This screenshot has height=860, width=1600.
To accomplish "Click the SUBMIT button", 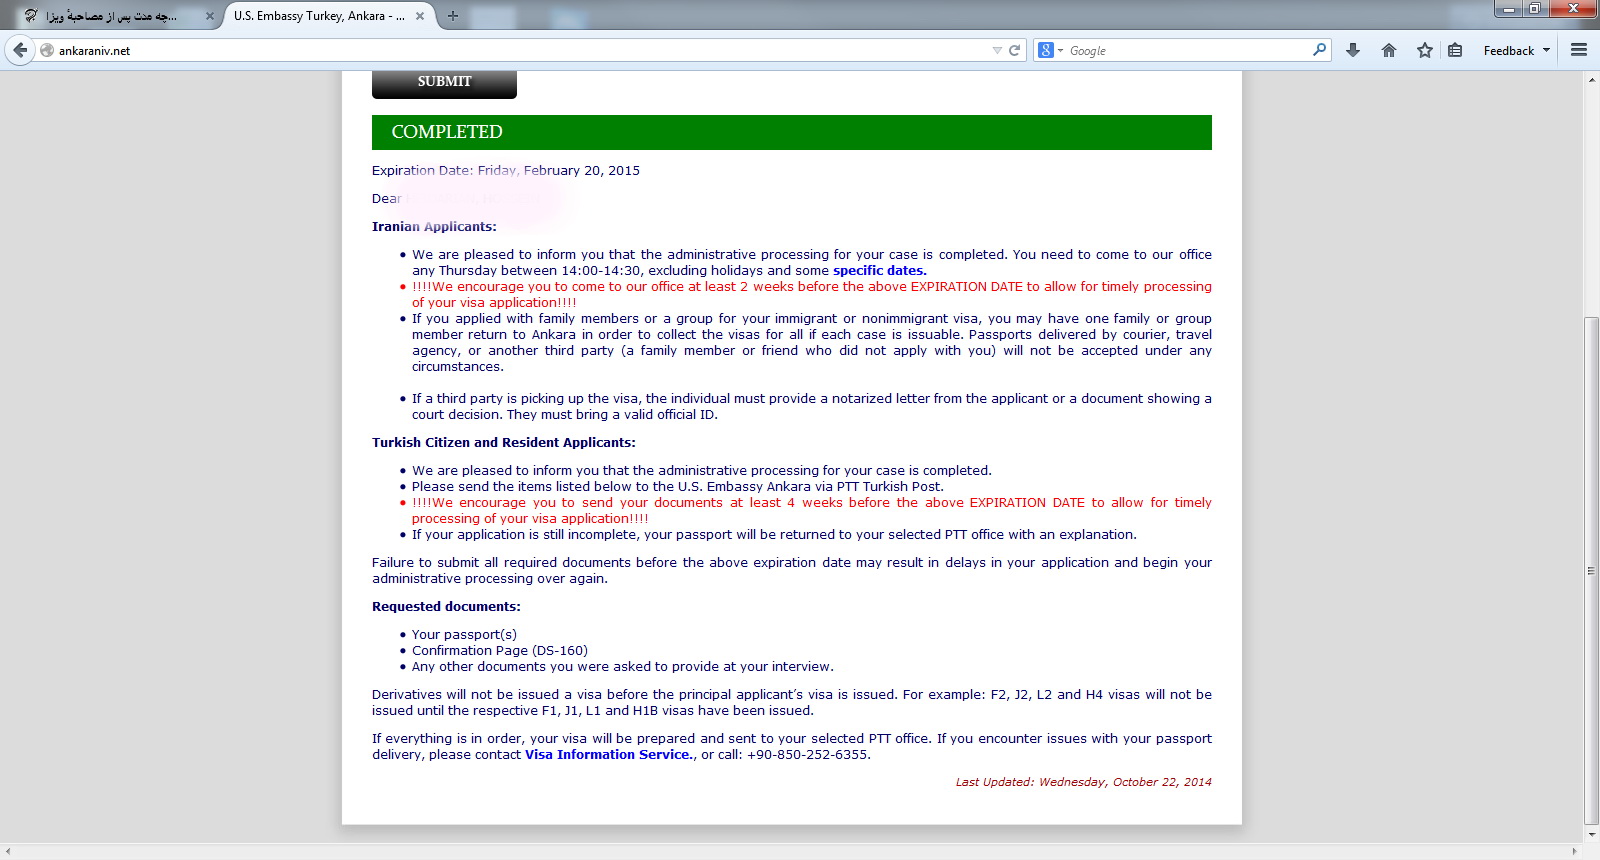I will (x=444, y=82).
